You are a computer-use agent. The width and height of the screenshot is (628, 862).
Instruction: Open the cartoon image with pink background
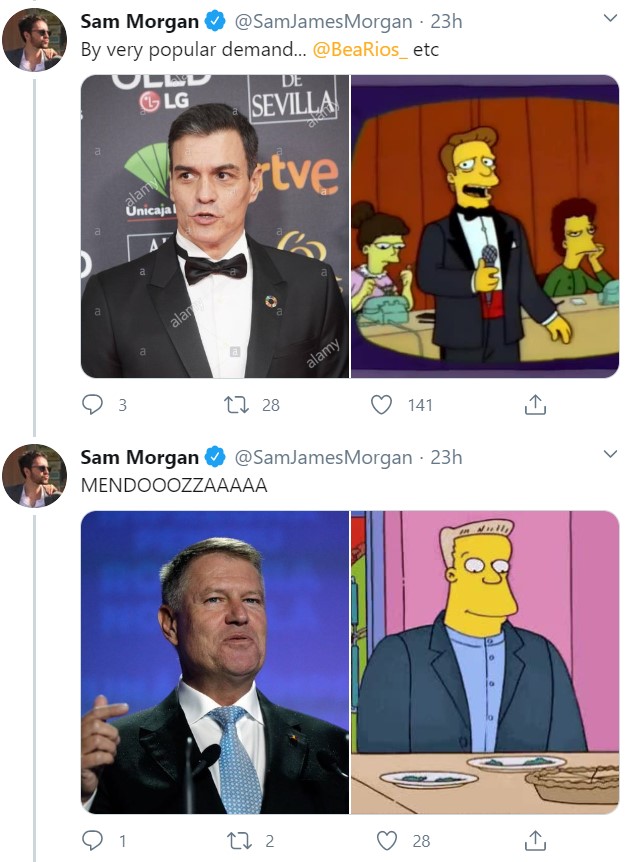(485, 662)
